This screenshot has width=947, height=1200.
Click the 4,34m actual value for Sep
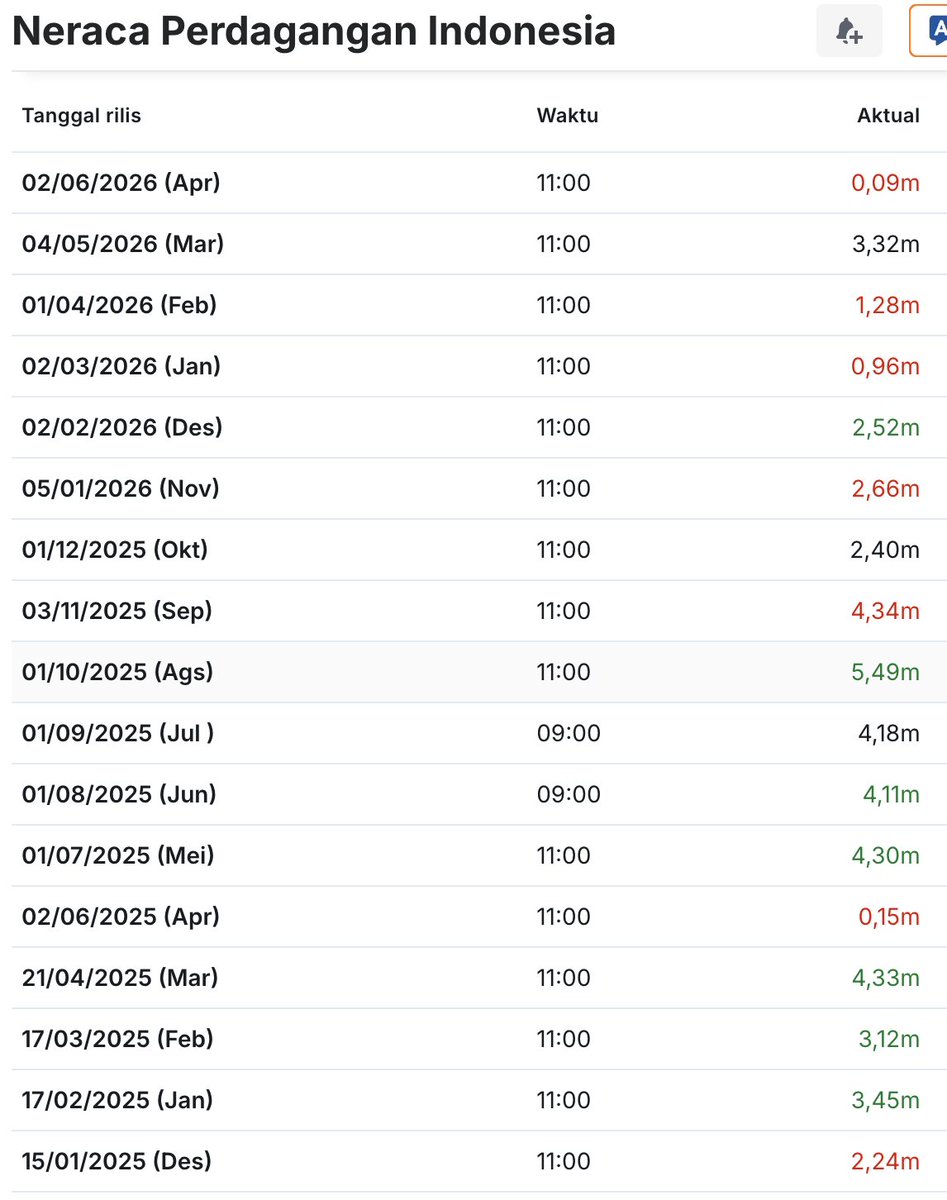pos(885,610)
